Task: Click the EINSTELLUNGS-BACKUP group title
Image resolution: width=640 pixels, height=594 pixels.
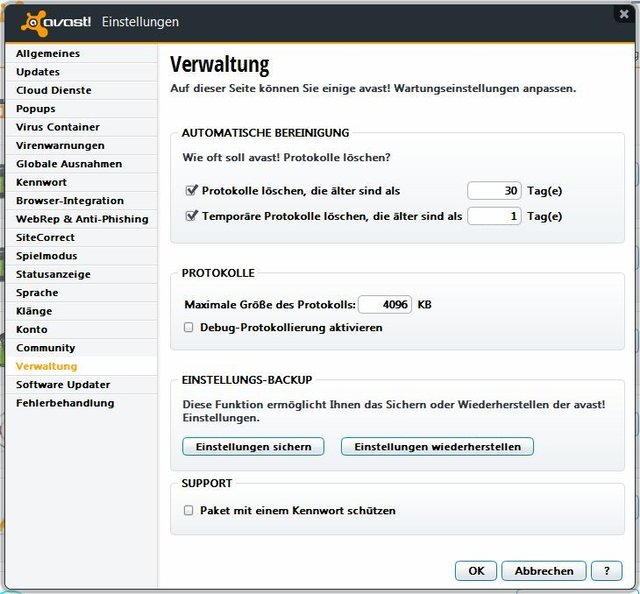Action: 247,380
